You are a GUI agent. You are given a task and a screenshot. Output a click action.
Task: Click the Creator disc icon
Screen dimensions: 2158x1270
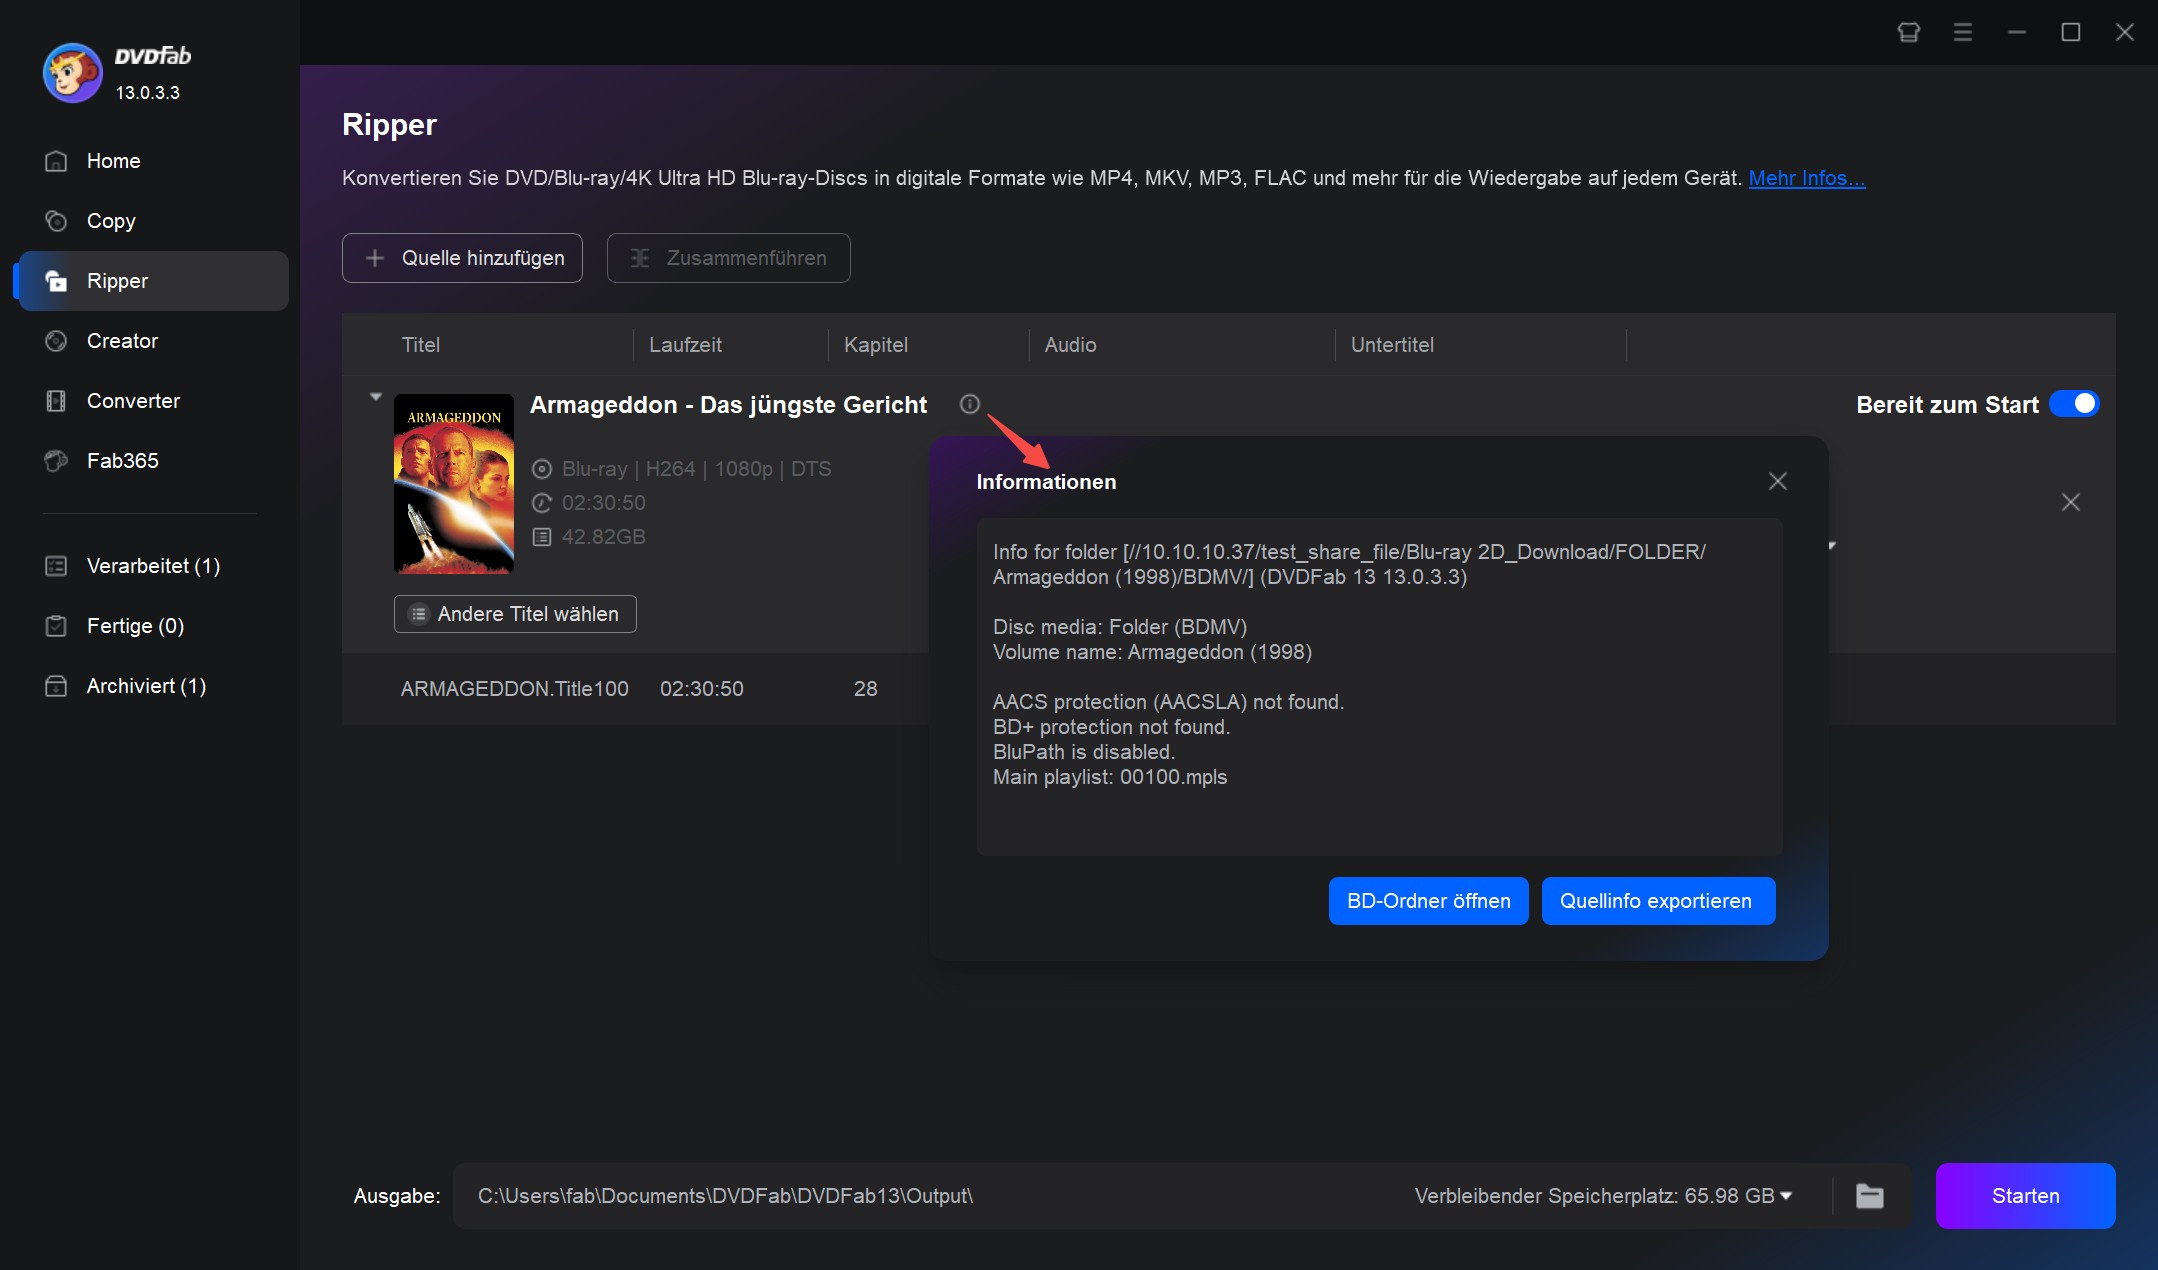pyautogui.click(x=56, y=341)
